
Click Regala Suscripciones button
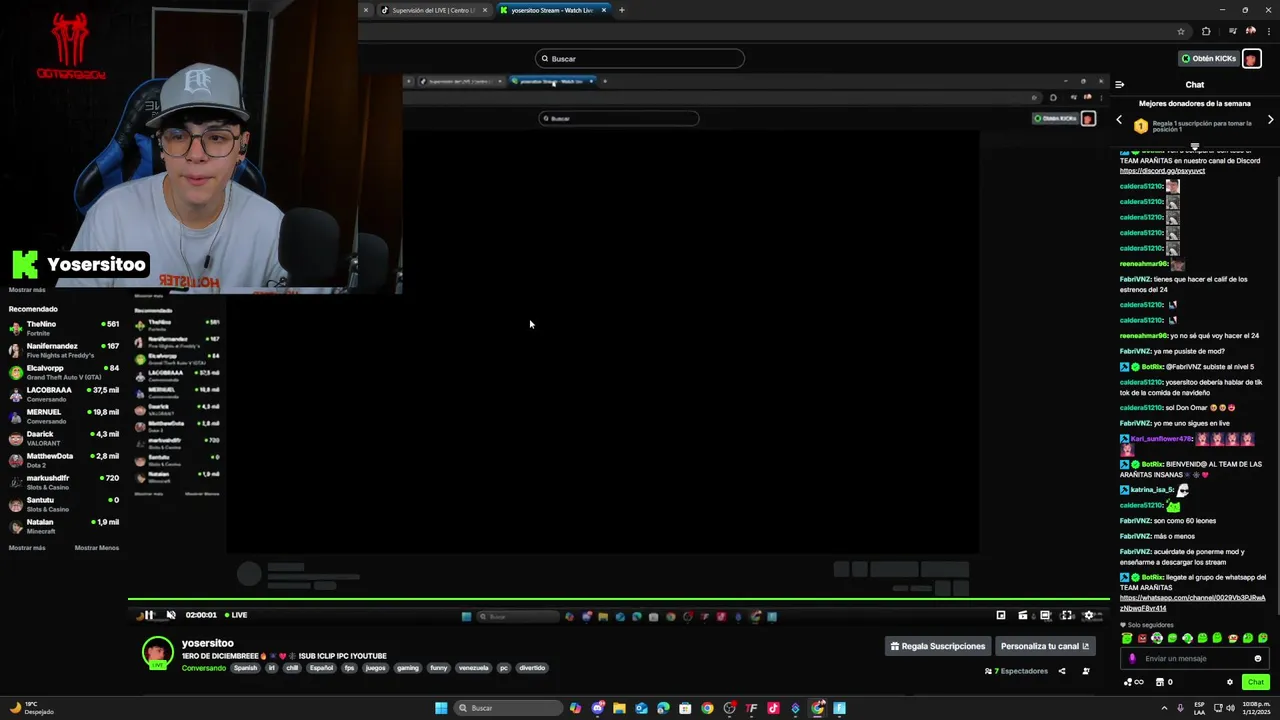pos(938,646)
